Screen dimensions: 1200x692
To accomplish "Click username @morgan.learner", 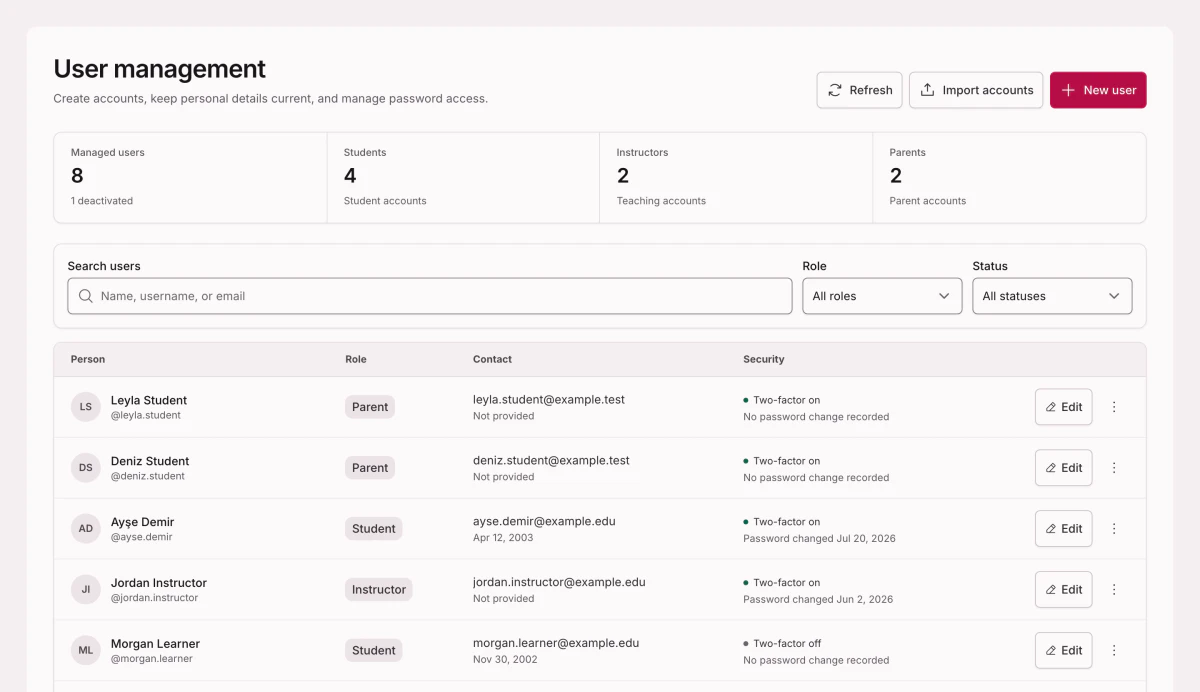I will (x=152, y=659).
